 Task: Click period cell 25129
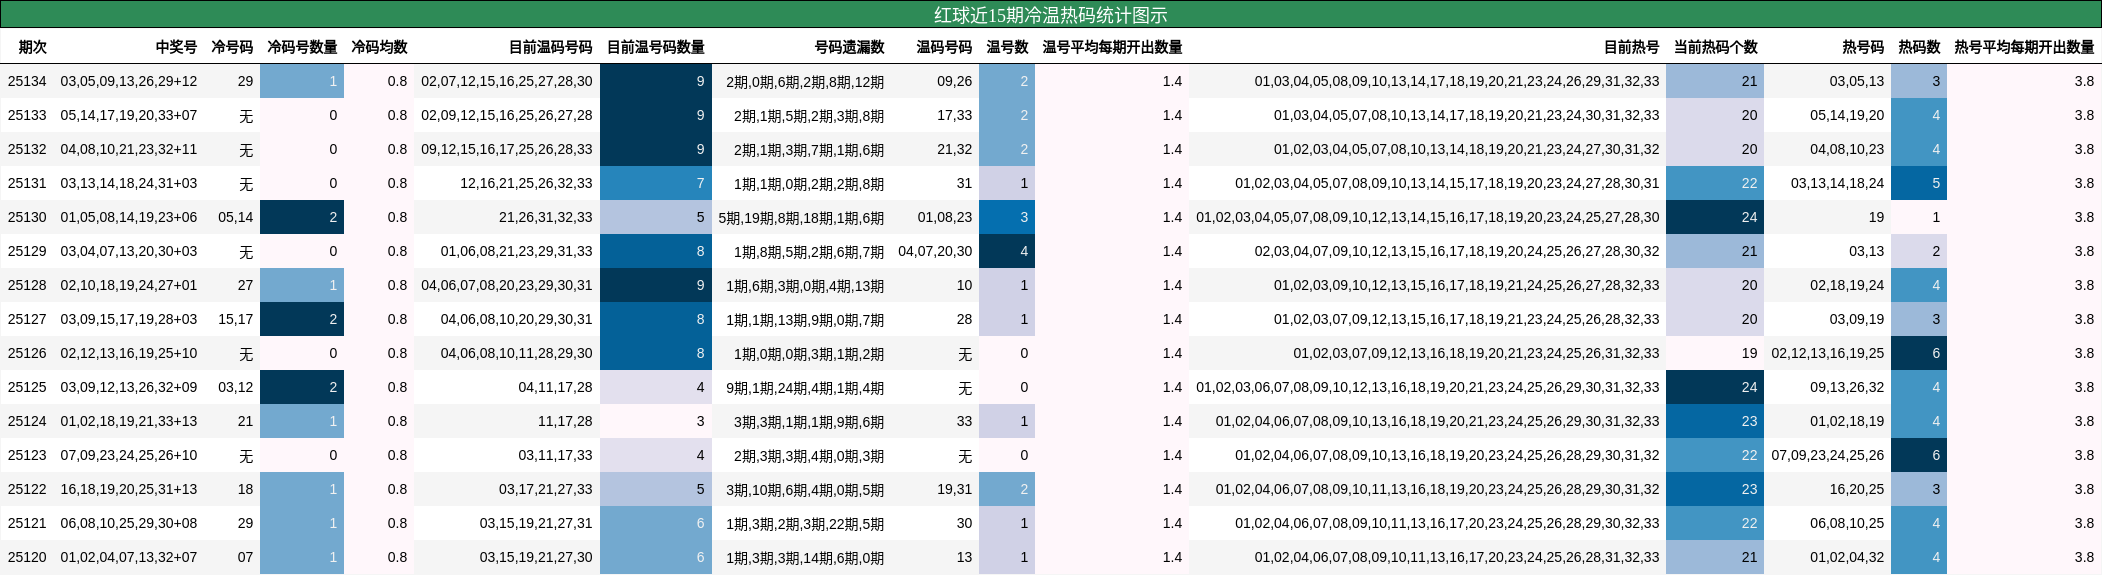27,251
